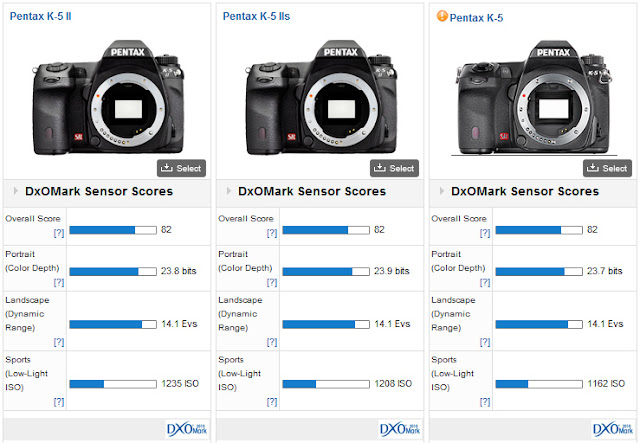Click the DxOMark logo under Pentax K-5 II
The height and width of the screenshot is (443, 640).
tap(188, 429)
